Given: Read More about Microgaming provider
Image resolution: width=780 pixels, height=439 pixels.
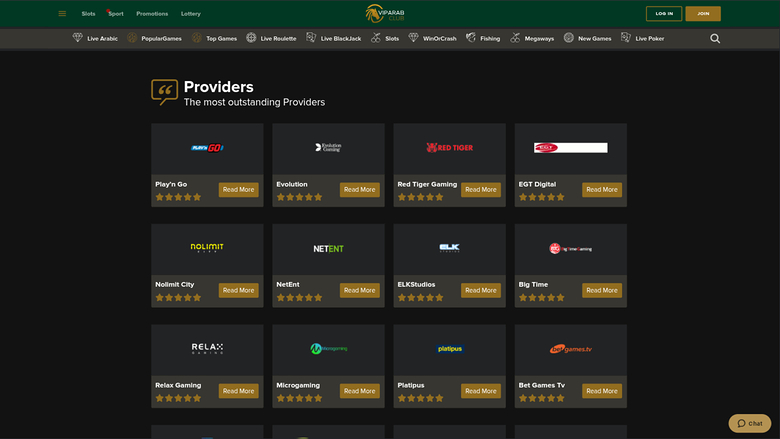Looking at the screenshot, I should click(x=360, y=391).
